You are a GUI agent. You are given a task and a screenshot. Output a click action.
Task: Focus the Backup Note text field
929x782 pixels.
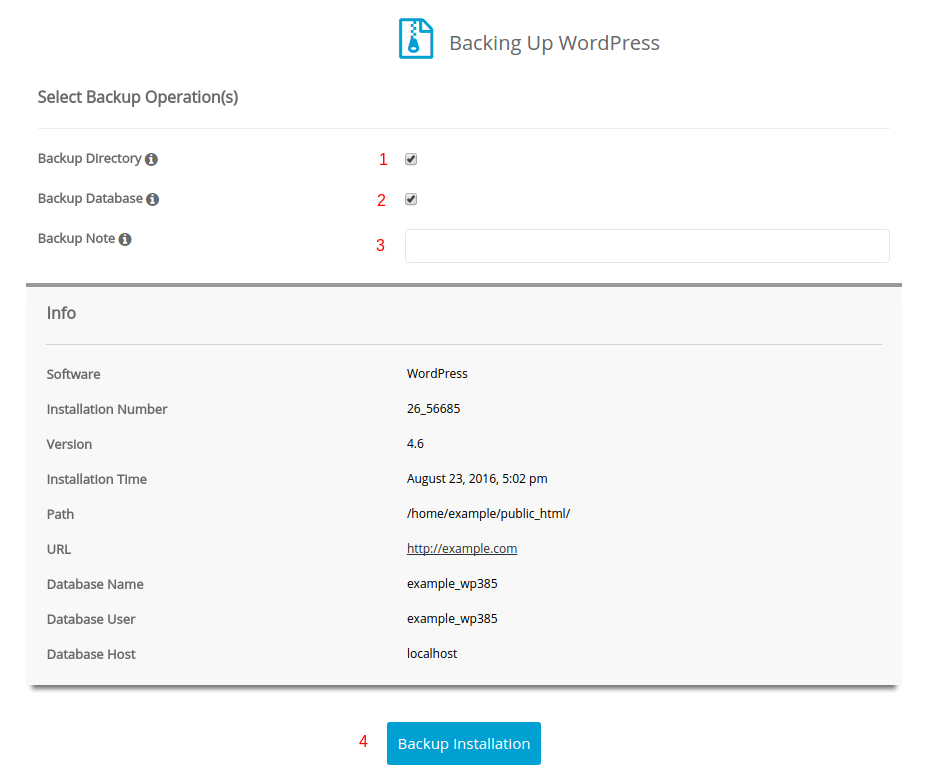tap(647, 246)
